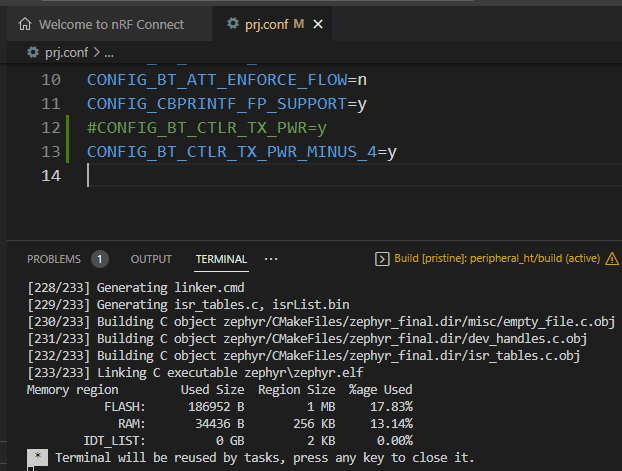This screenshot has width=622, height=471.
Task: Select the TERMINAL panel tab
Action: [x=221, y=259]
